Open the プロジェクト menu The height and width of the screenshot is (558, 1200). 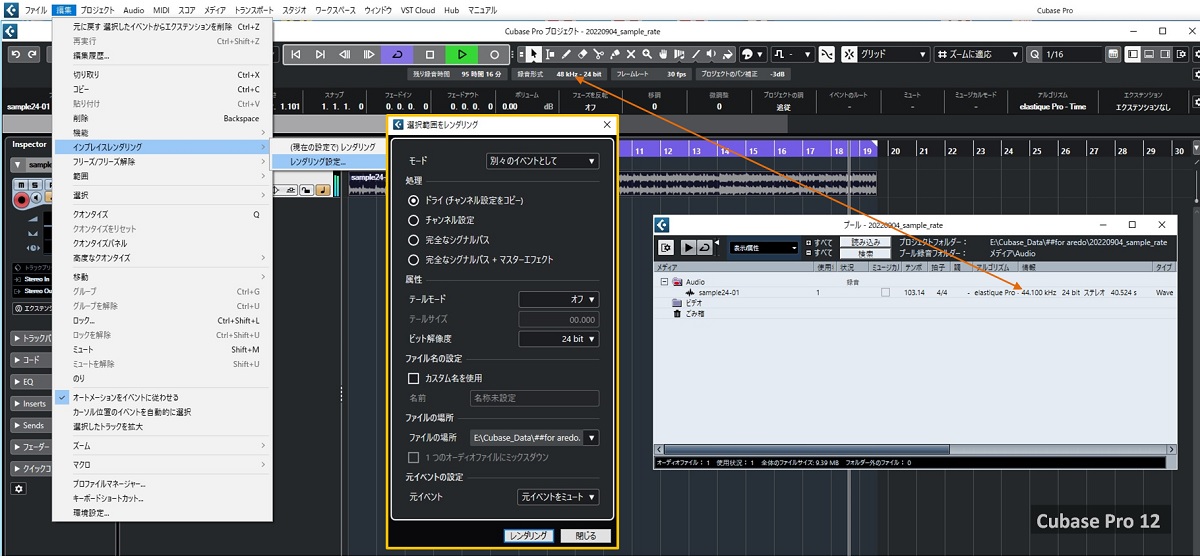pos(97,9)
